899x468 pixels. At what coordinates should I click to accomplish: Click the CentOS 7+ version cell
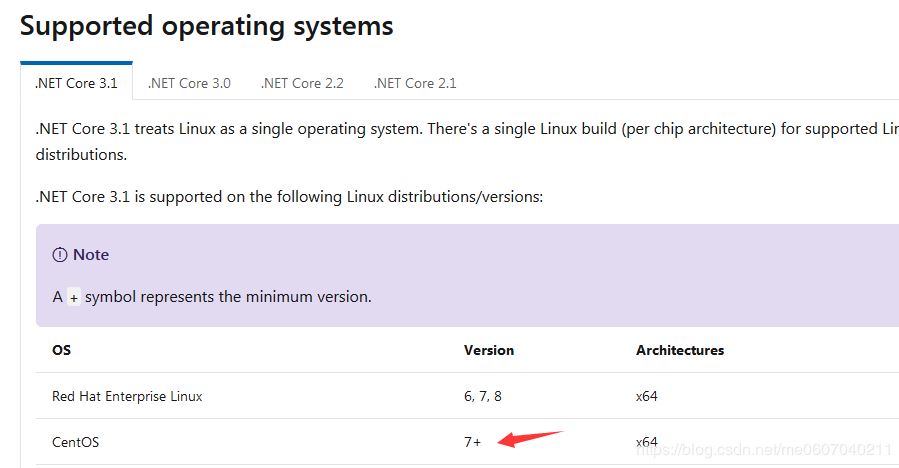tap(473, 442)
